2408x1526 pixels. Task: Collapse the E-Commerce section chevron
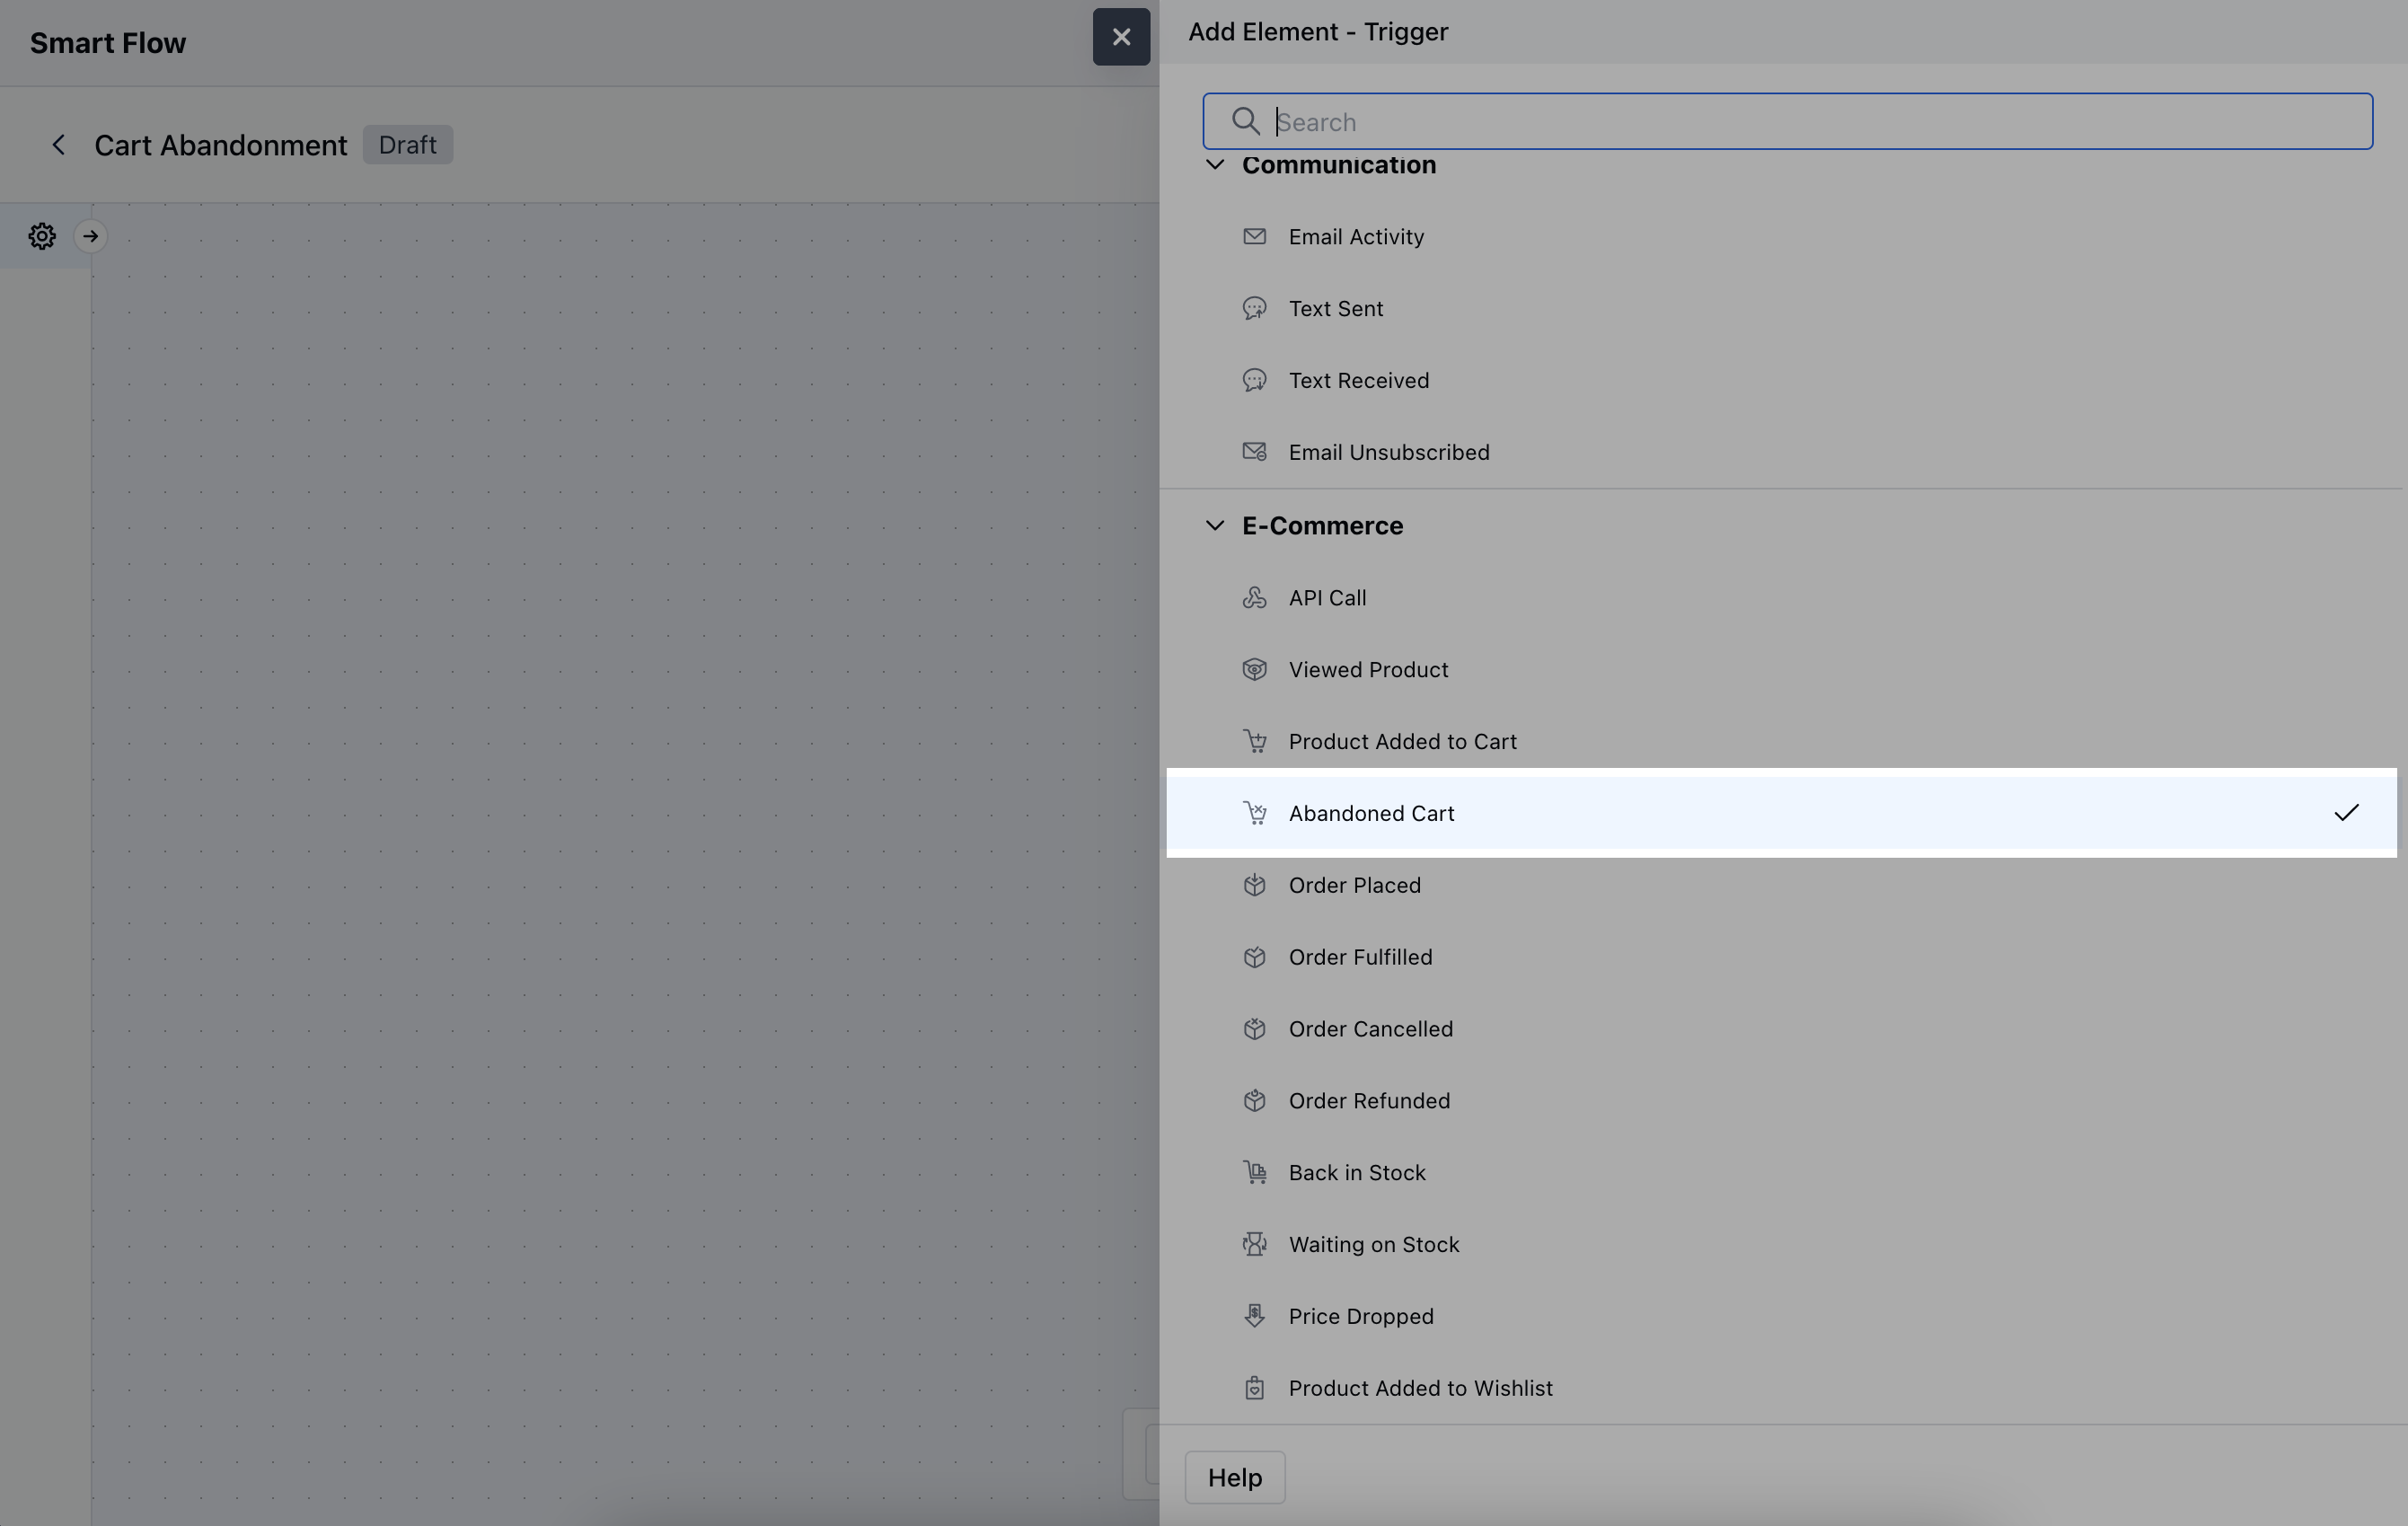coord(1214,526)
